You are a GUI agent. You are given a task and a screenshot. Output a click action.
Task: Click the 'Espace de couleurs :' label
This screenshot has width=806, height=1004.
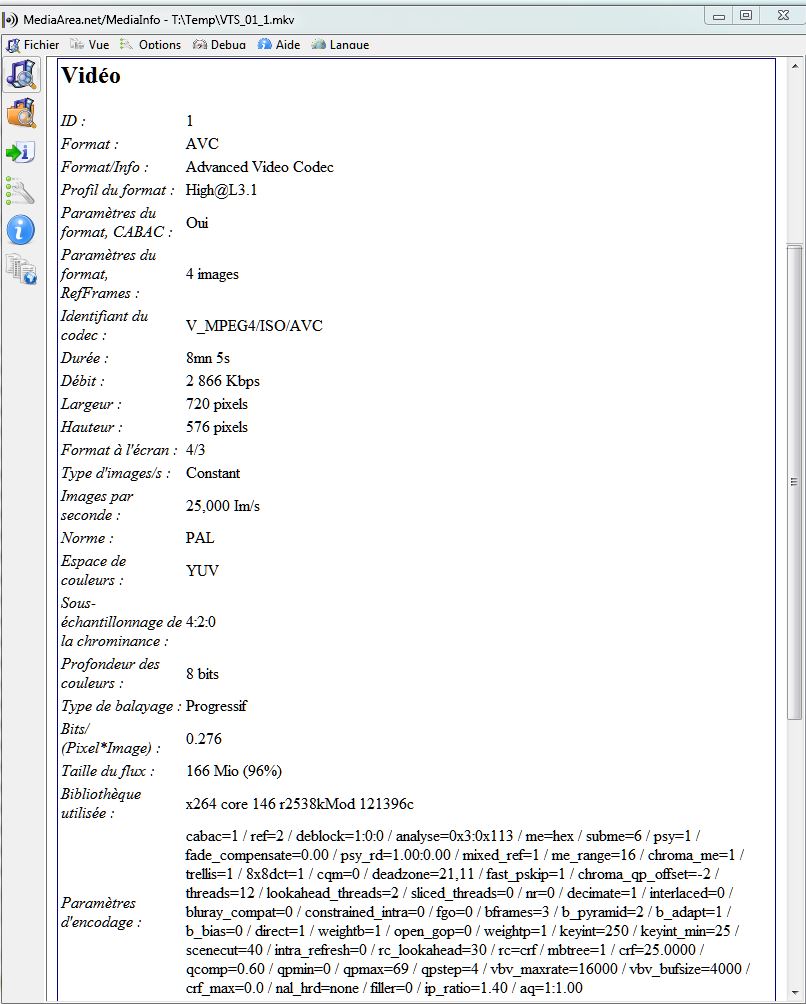pyautogui.click(x=93, y=570)
